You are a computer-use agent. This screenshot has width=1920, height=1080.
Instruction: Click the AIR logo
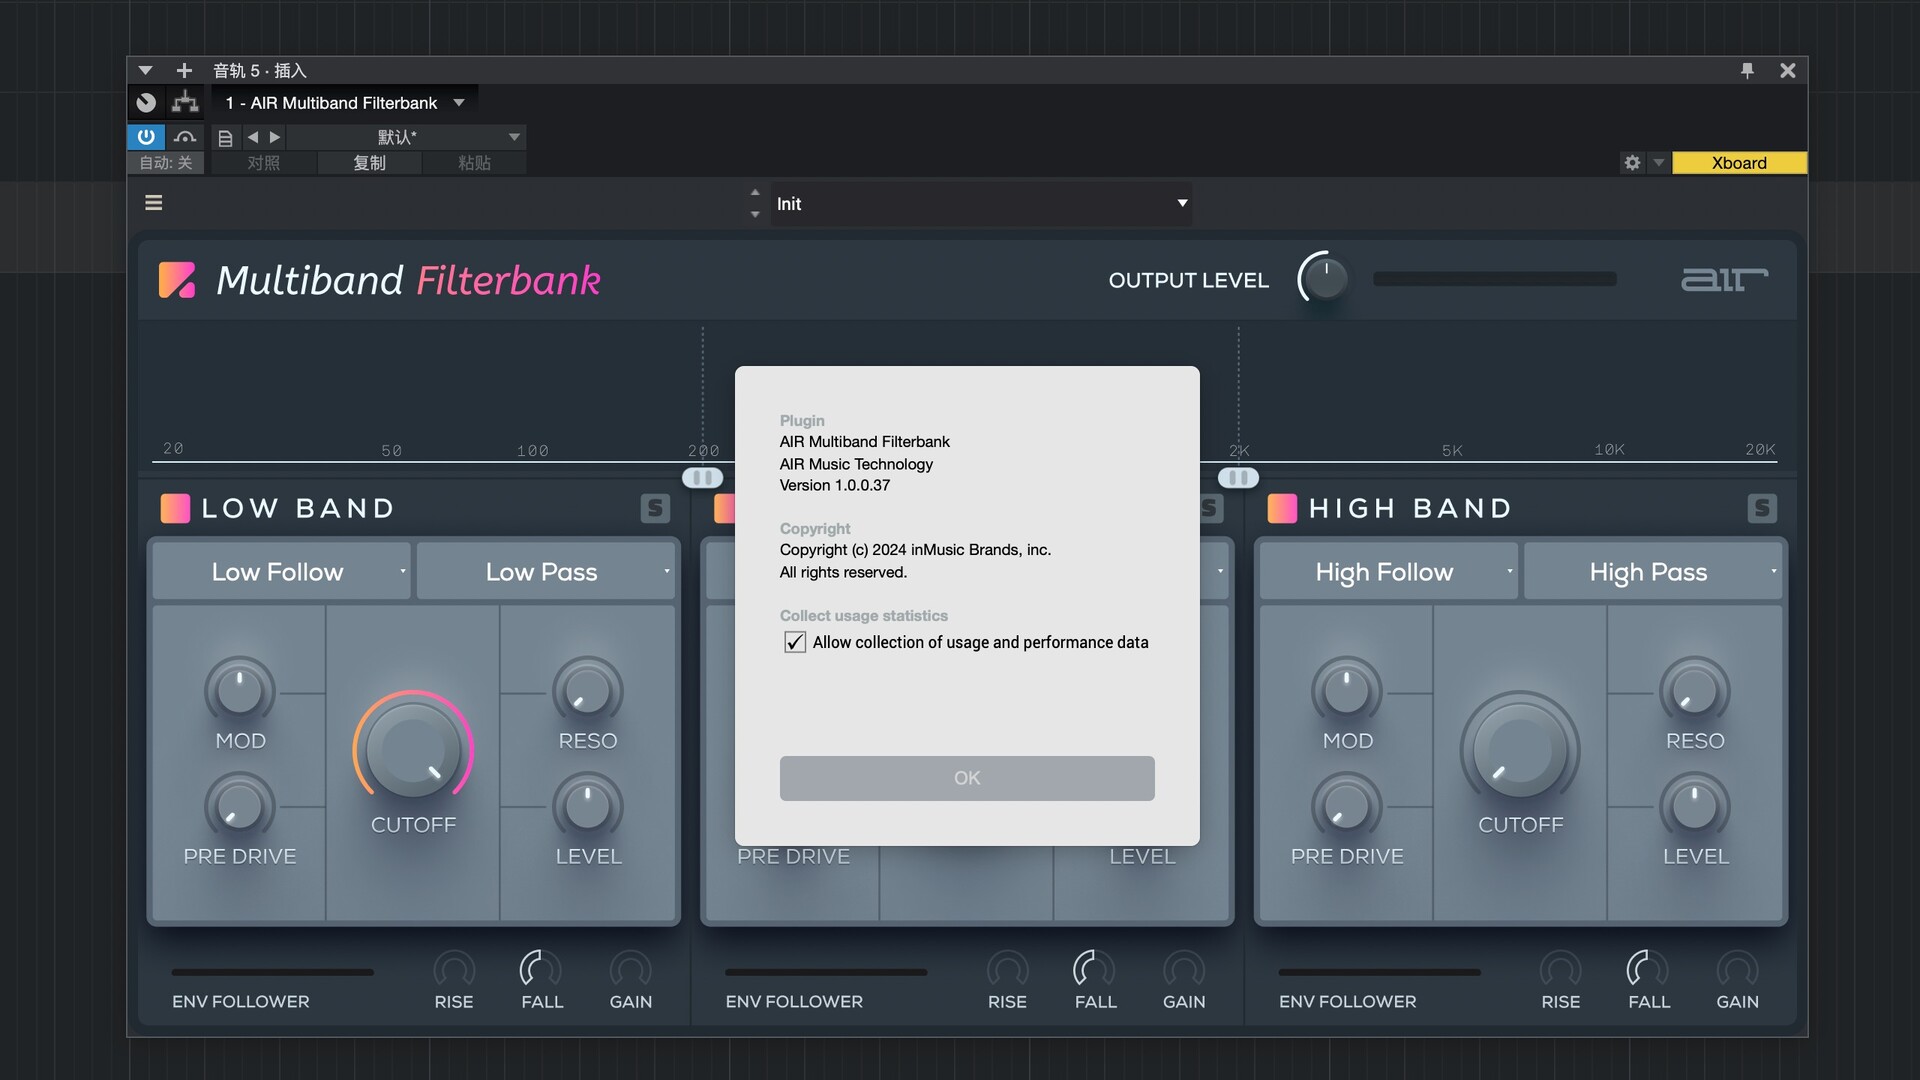(1724, 280)
